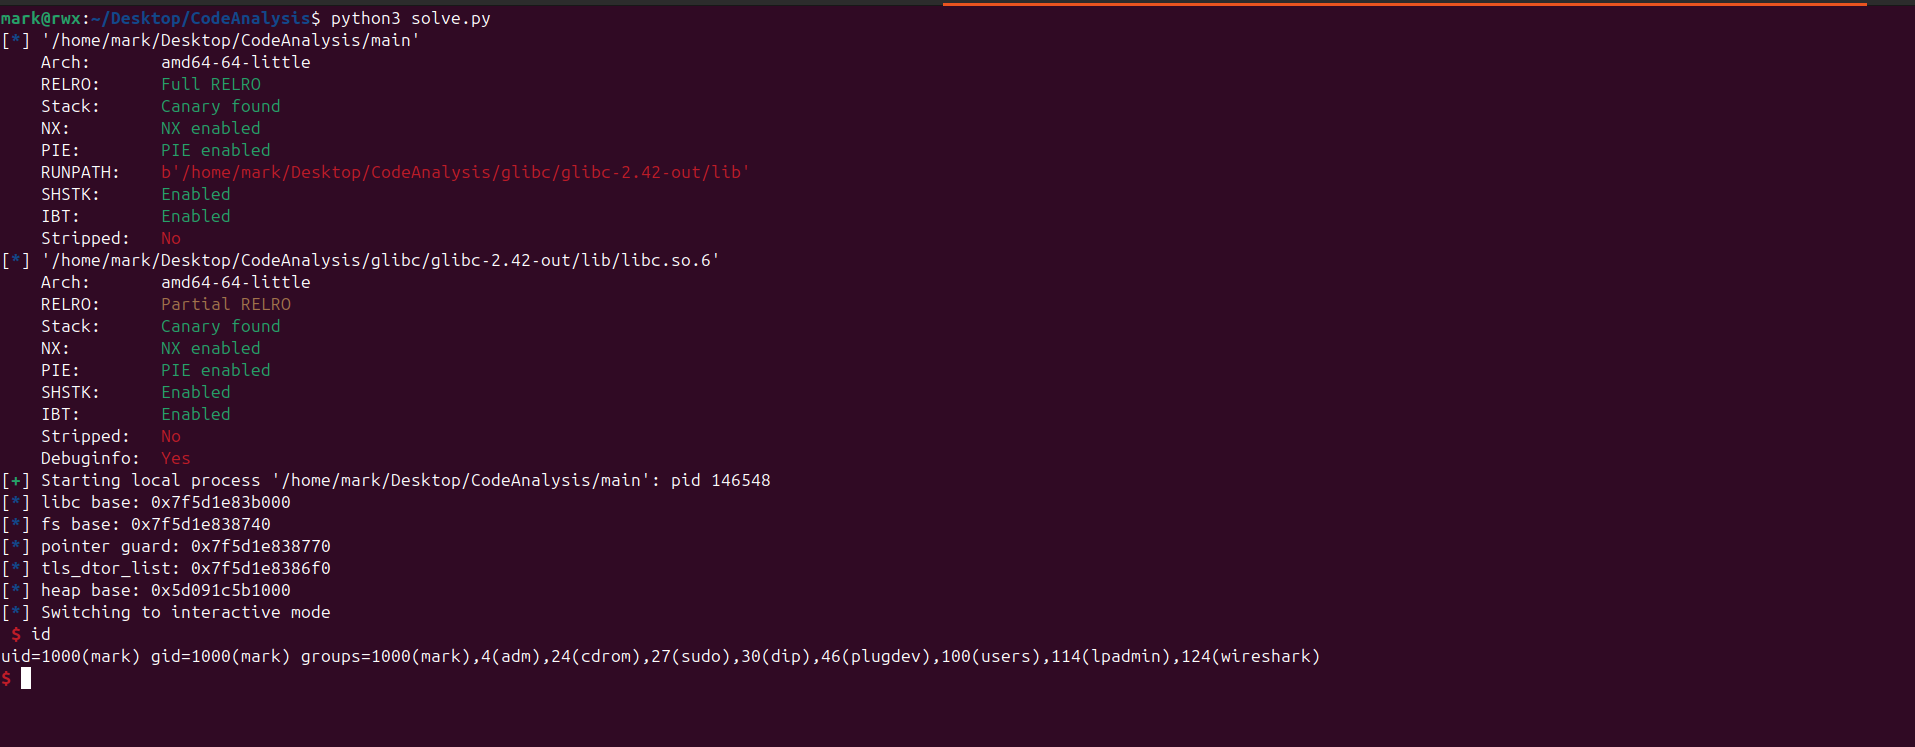Click the heap base address 0x5d091c5b1000

tap(220, 590)
